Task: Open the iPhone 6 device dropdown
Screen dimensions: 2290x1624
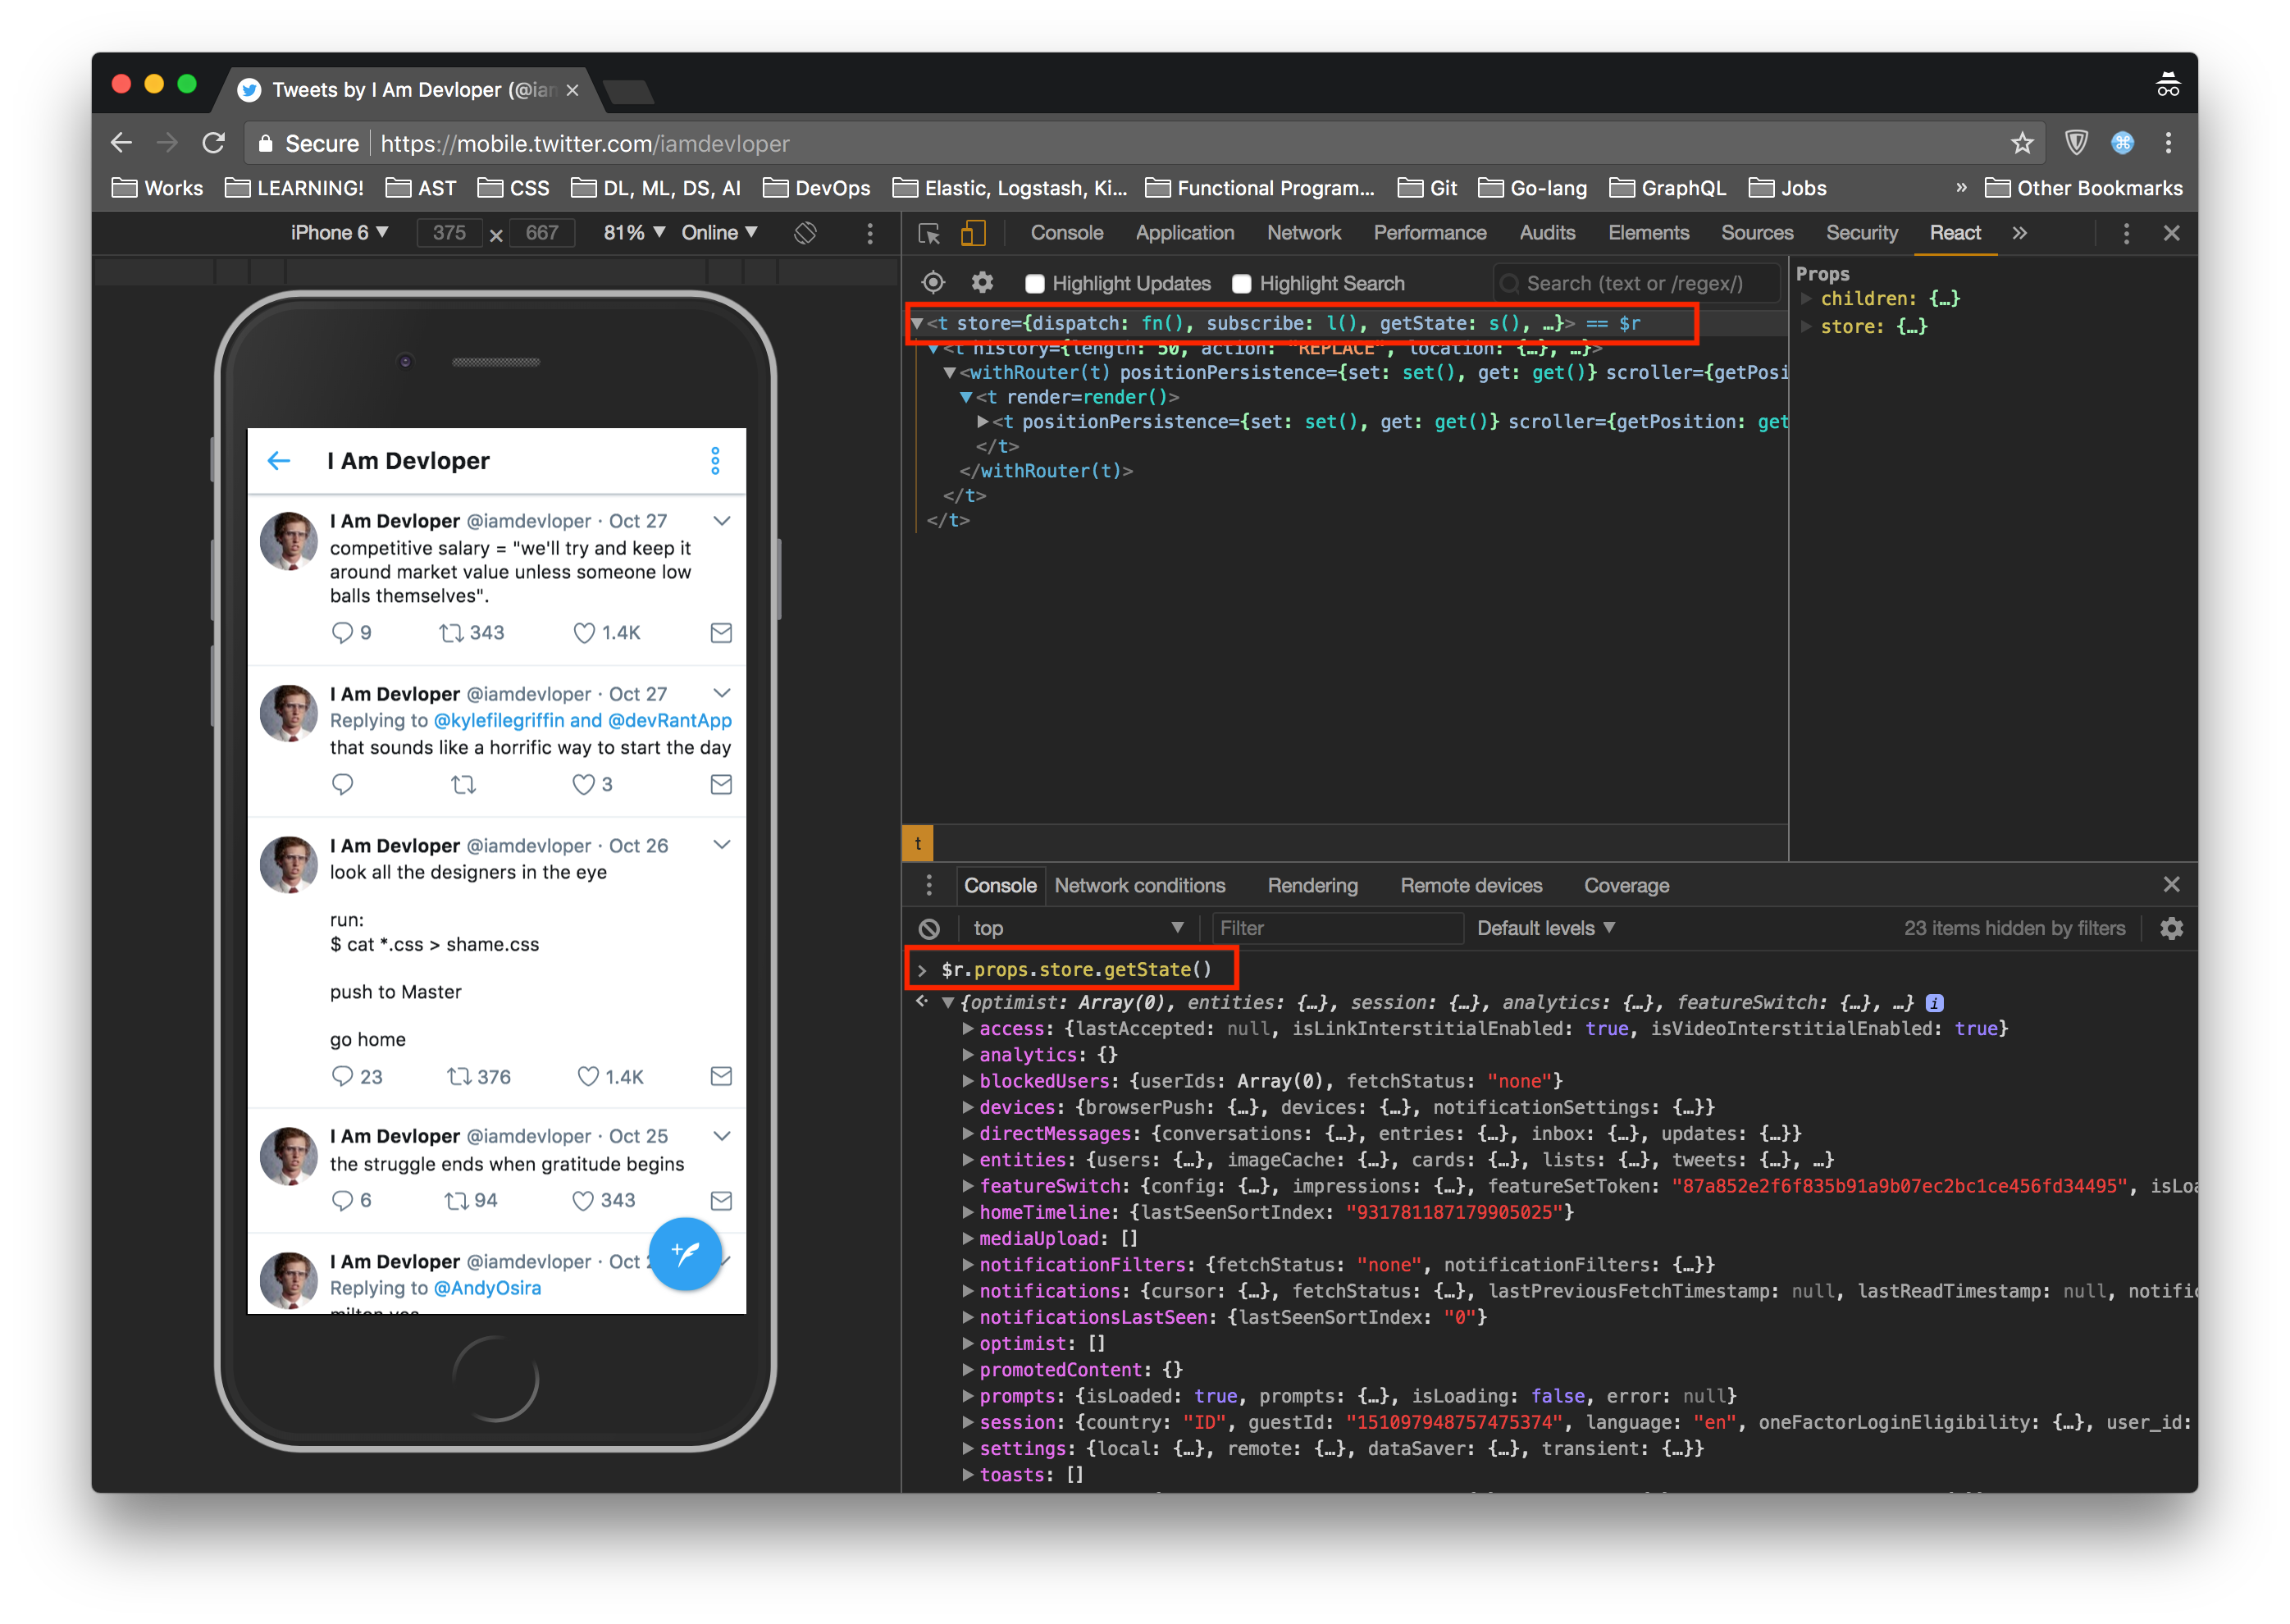Action: click(x=339, y=233)
